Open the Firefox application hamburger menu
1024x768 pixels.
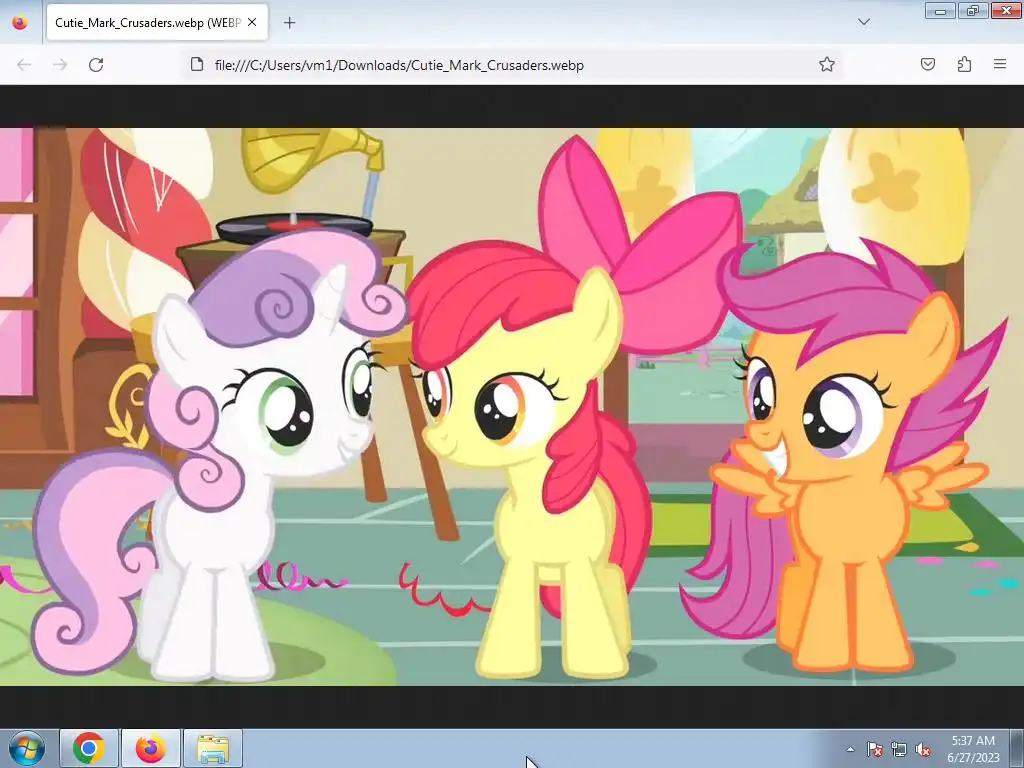(1000, 64)
